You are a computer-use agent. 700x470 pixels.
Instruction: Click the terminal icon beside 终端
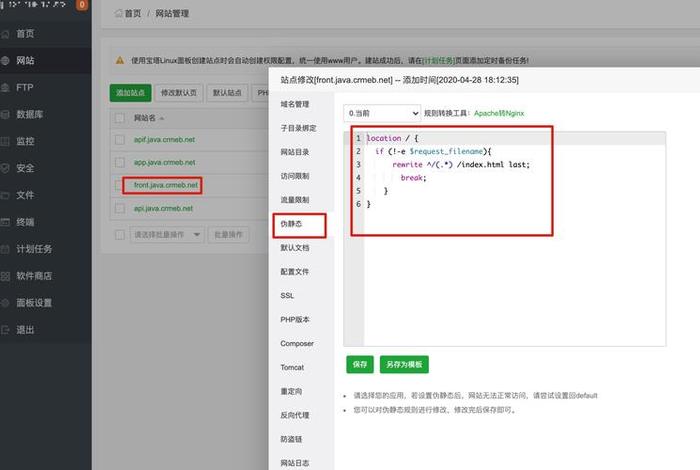coord(5,222)
